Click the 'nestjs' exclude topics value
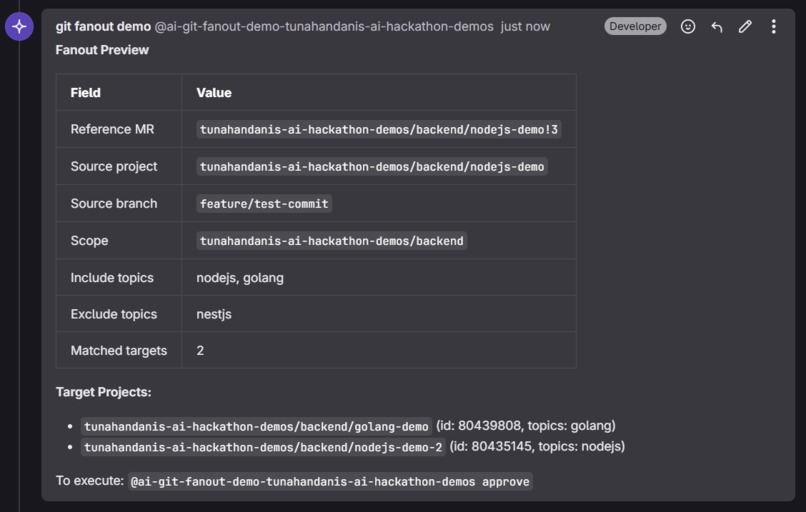Viewport: 806px width, 512px height. (x=214, y=314)
